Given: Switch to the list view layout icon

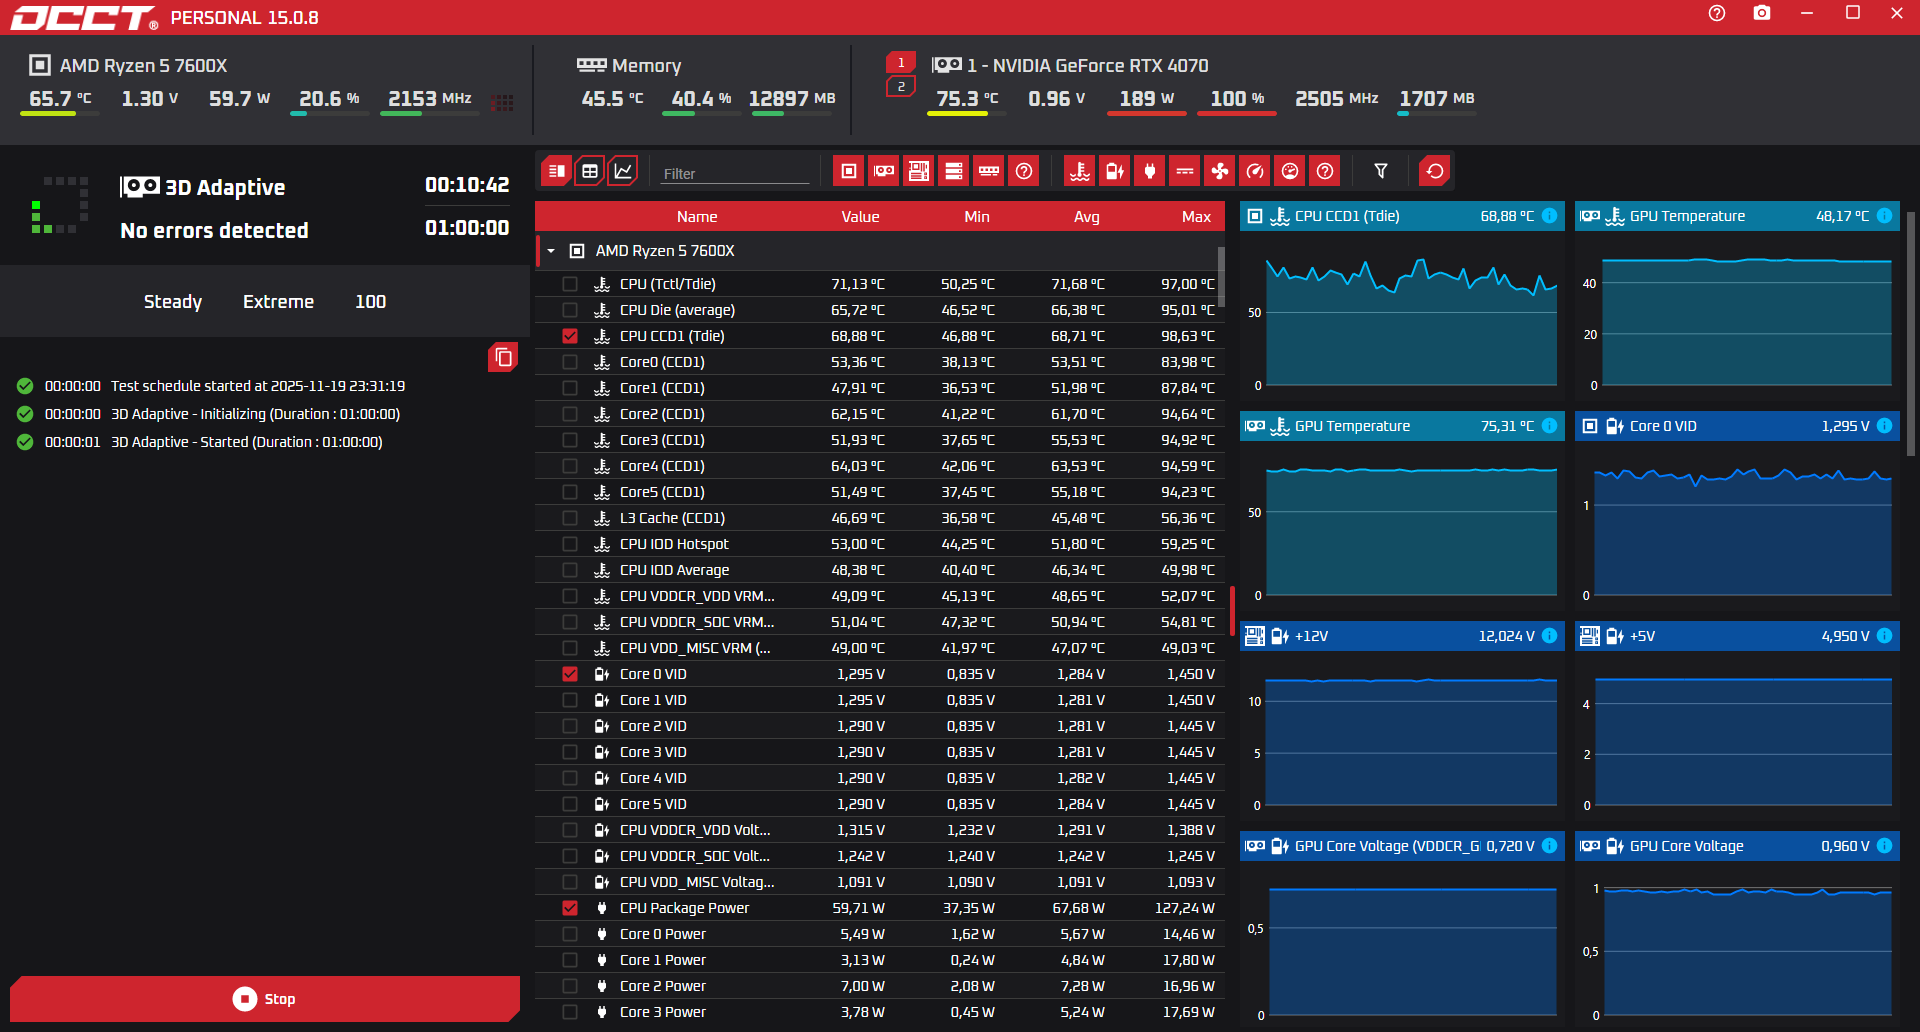Looking at the screenshot, I should [x=557, y=171].
